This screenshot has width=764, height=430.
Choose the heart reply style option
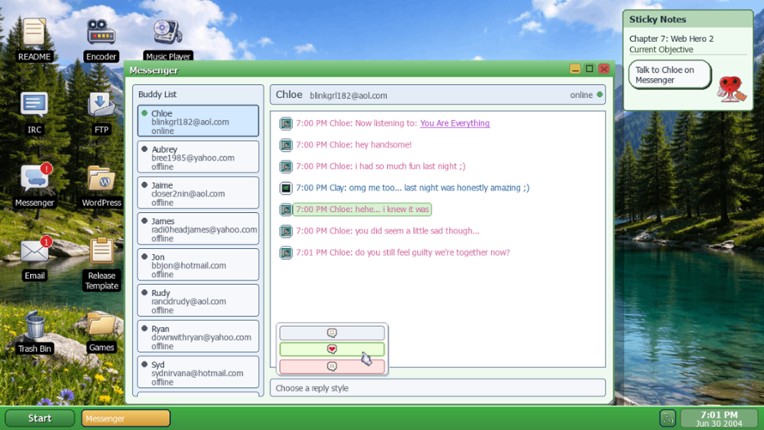click(332, 349)
